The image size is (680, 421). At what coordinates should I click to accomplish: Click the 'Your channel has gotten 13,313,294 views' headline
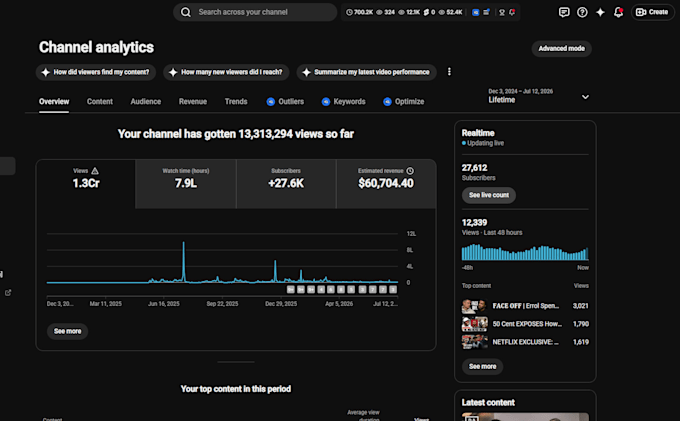(x=236, y=134)
